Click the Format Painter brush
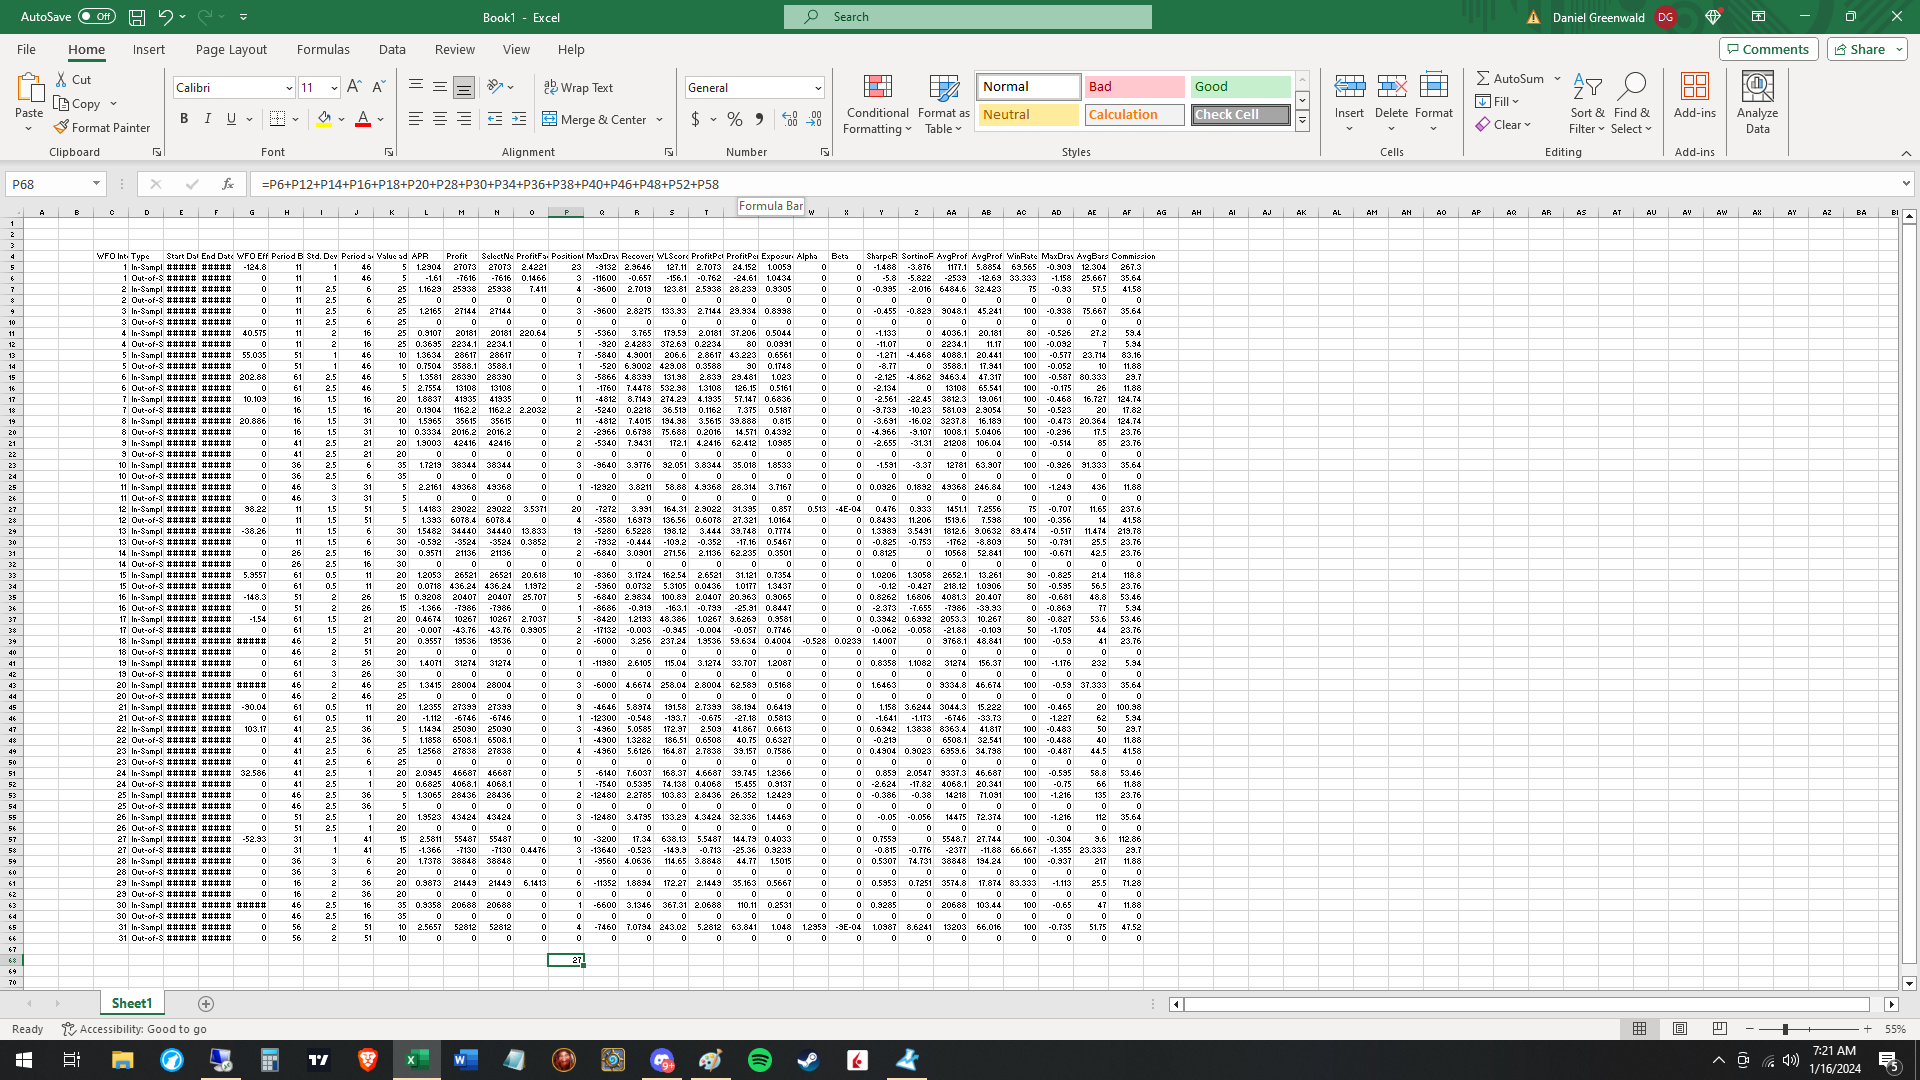 point(62,127)
